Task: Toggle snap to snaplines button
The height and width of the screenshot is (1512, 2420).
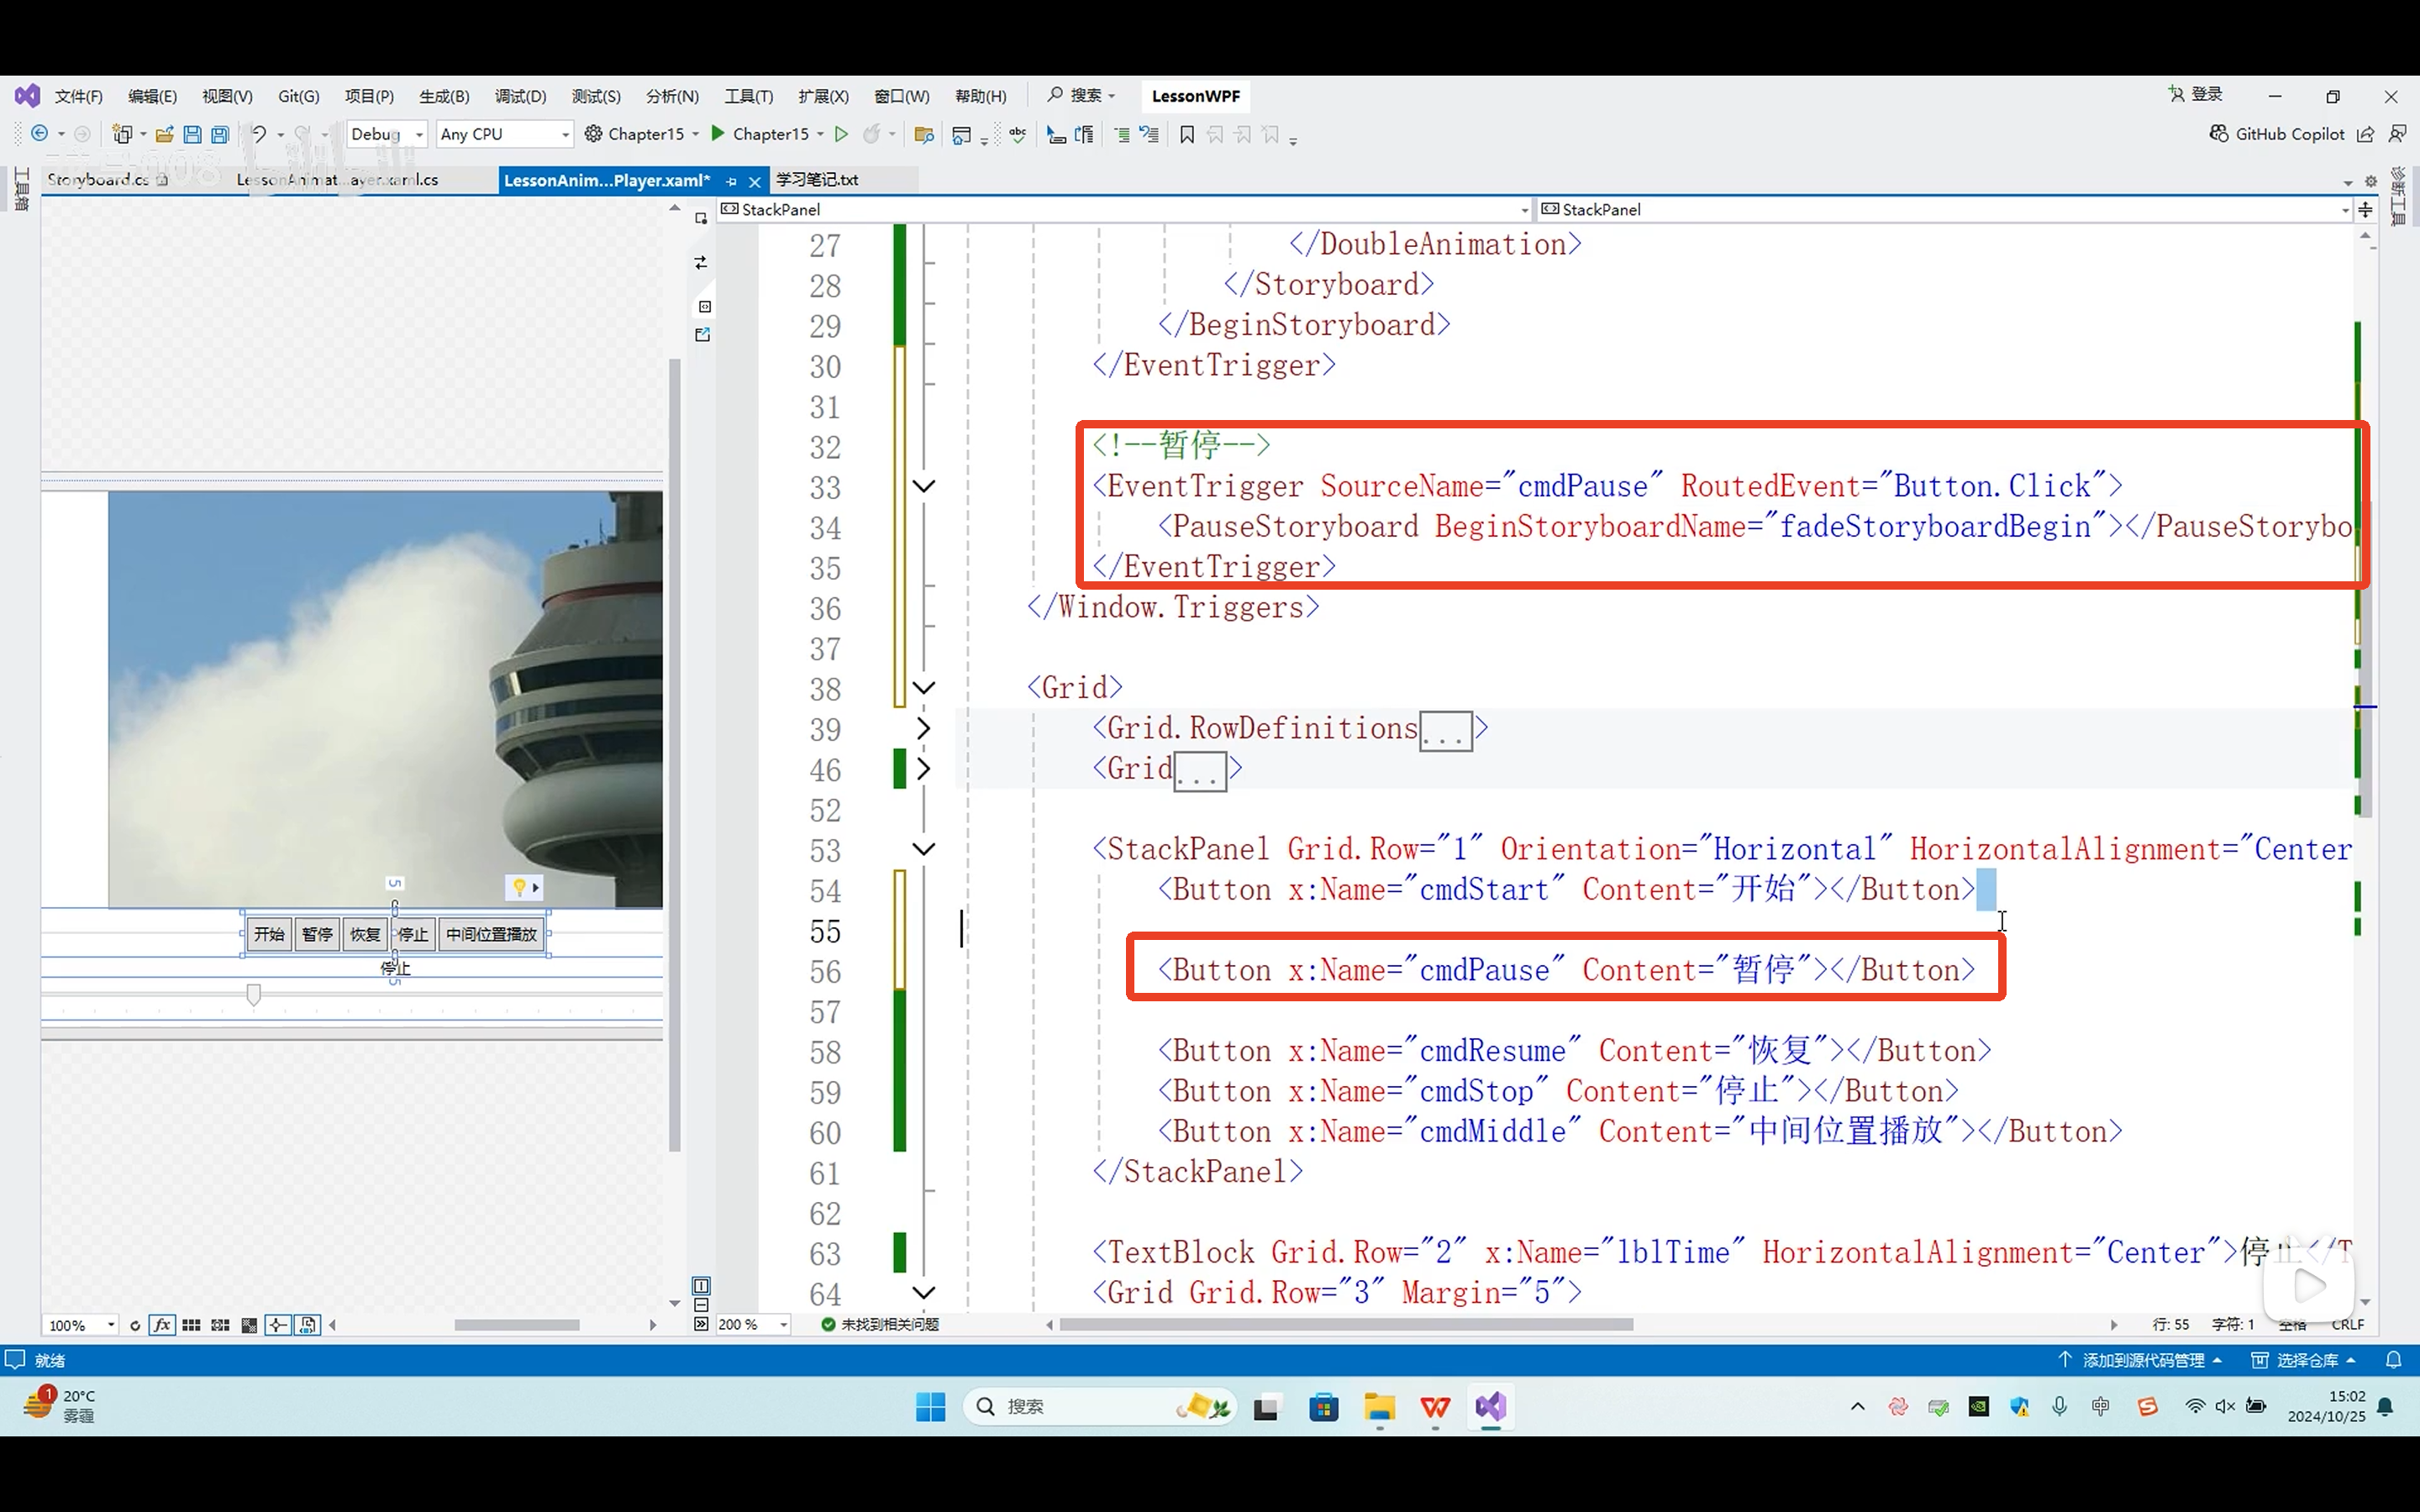Action: (x=278, y=1325)
